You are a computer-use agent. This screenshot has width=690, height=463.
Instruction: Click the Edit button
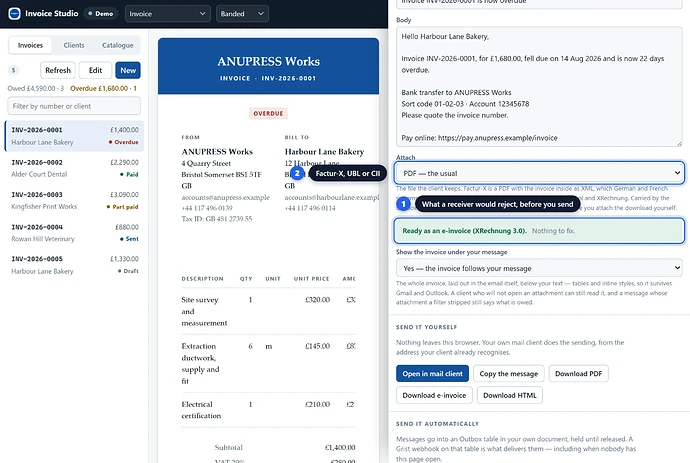95,70
